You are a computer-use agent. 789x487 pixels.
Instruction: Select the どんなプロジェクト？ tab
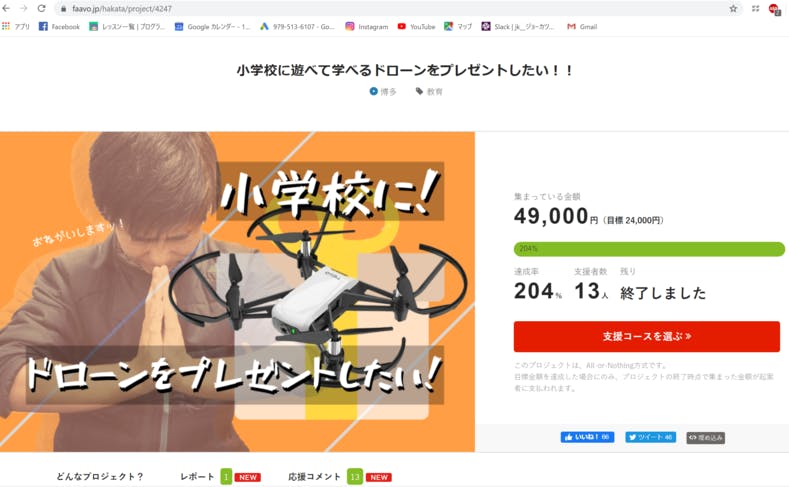coord(100,476)
